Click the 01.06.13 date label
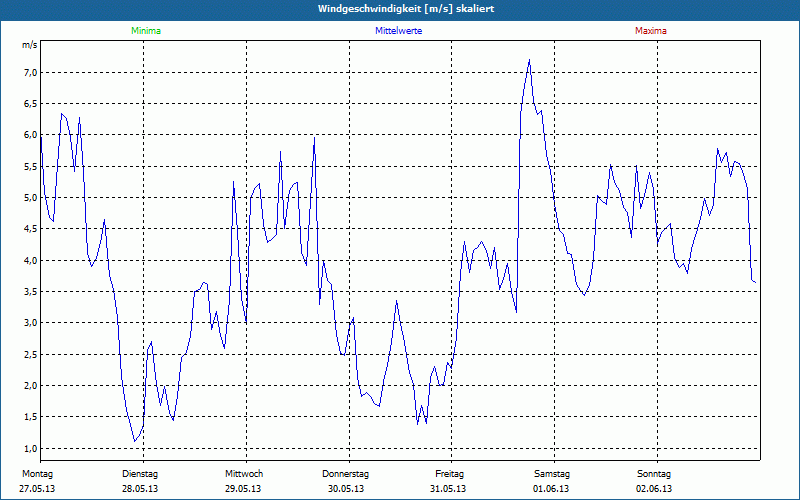The image size is (800, 500). tap(551, 489)
